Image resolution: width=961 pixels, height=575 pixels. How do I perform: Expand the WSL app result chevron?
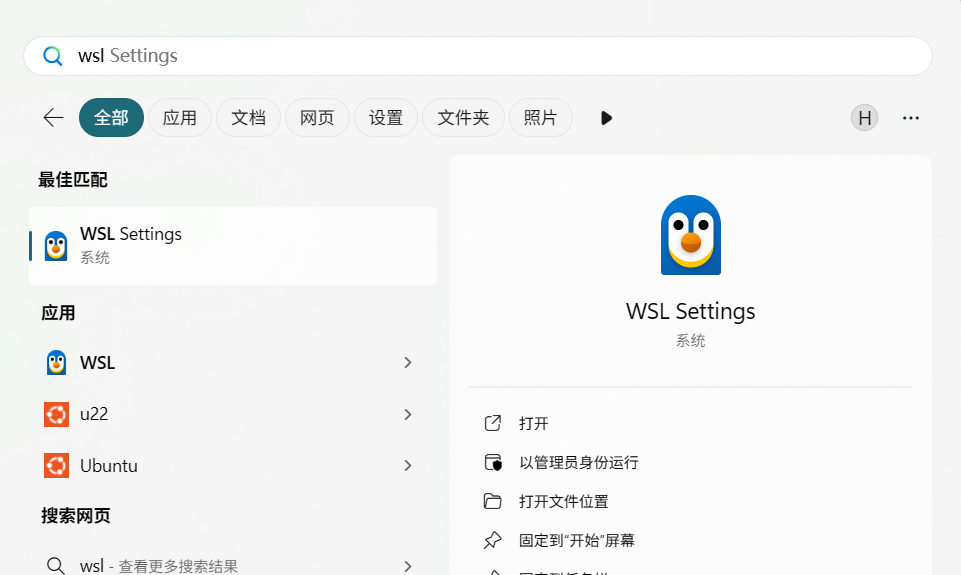[x=408, y=362]
